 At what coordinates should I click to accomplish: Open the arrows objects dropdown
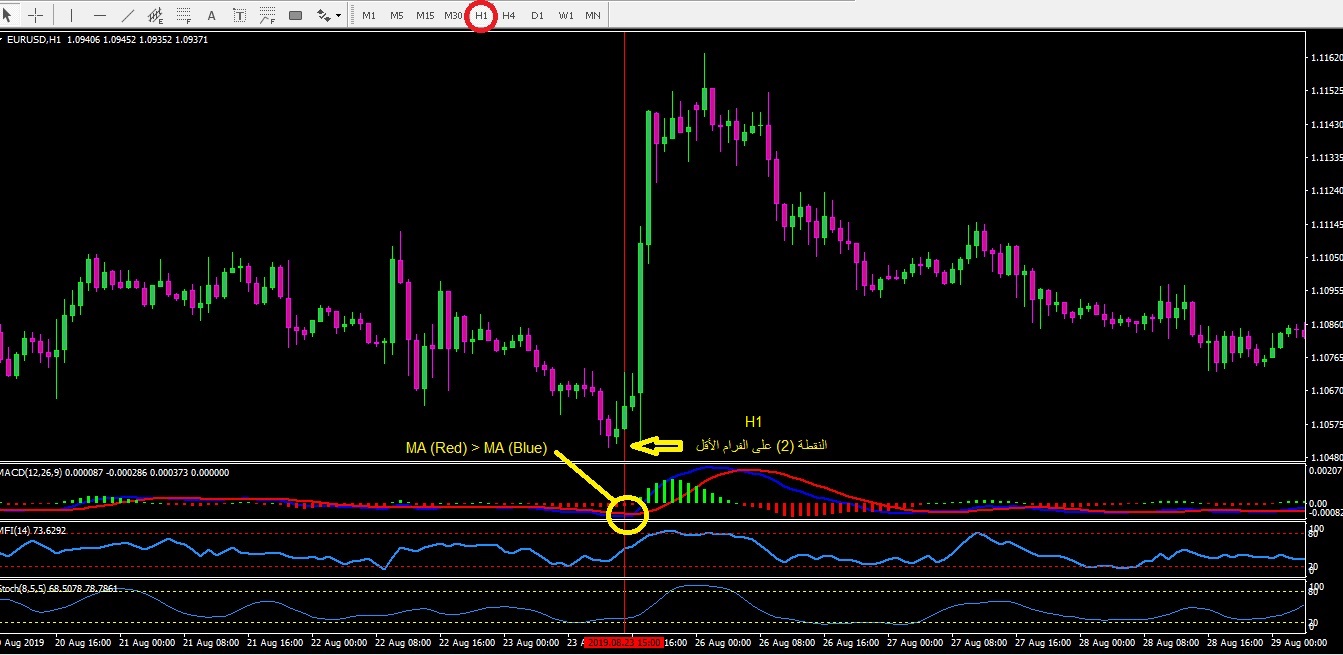[x=328, y=15]
